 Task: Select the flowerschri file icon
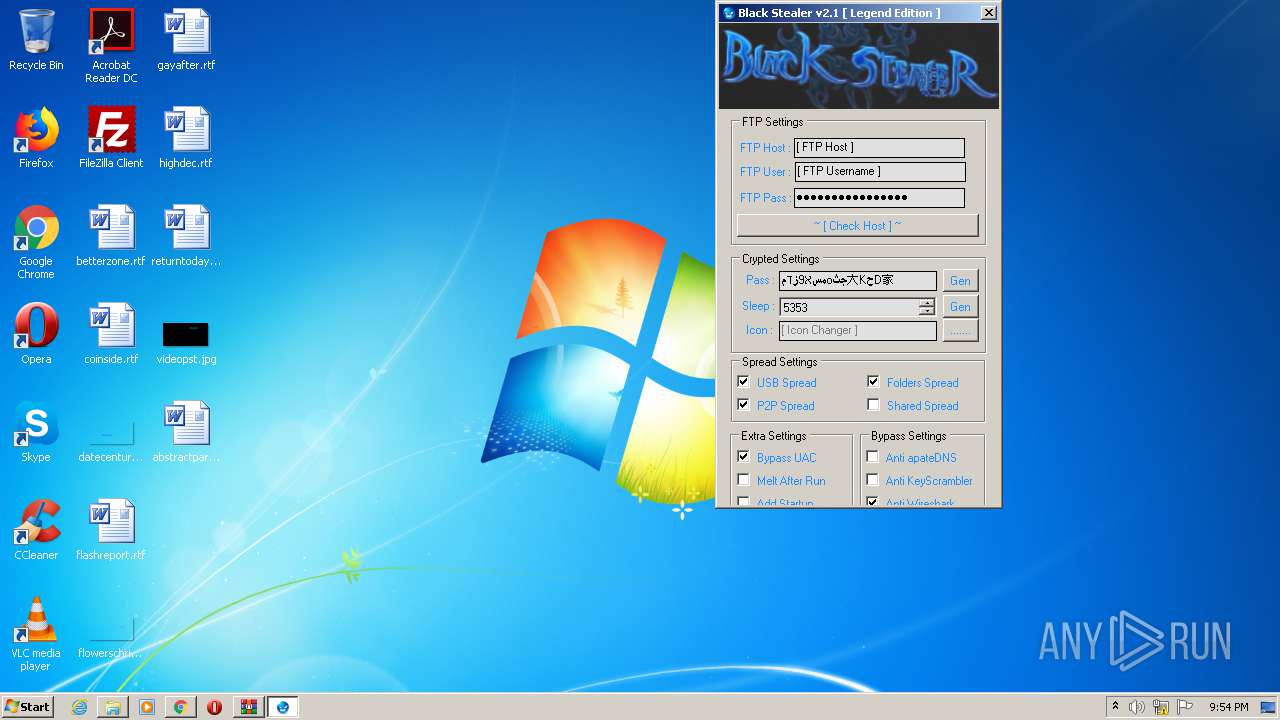(111, 636)
